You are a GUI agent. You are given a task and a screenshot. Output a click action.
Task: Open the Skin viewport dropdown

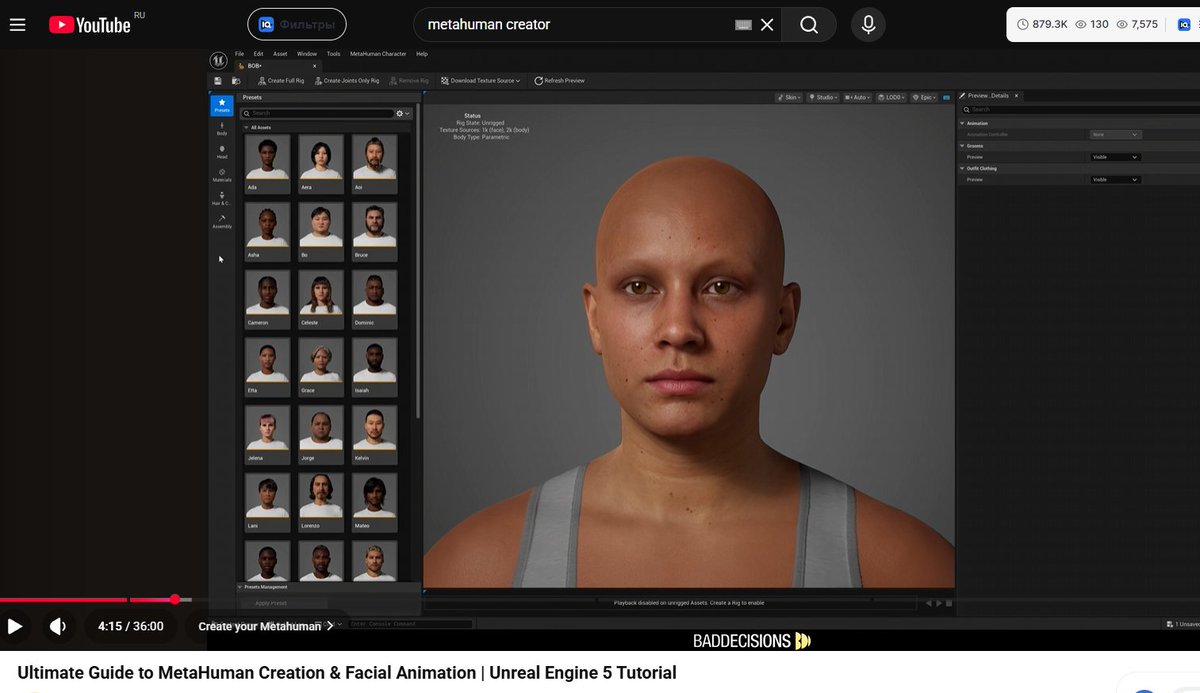coord(790,97)
